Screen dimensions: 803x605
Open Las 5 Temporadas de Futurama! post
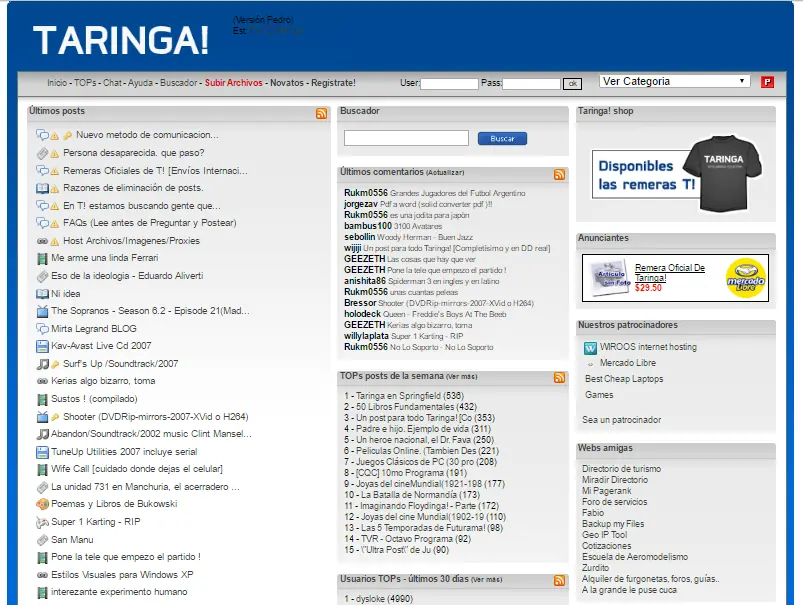coord(424,528)
